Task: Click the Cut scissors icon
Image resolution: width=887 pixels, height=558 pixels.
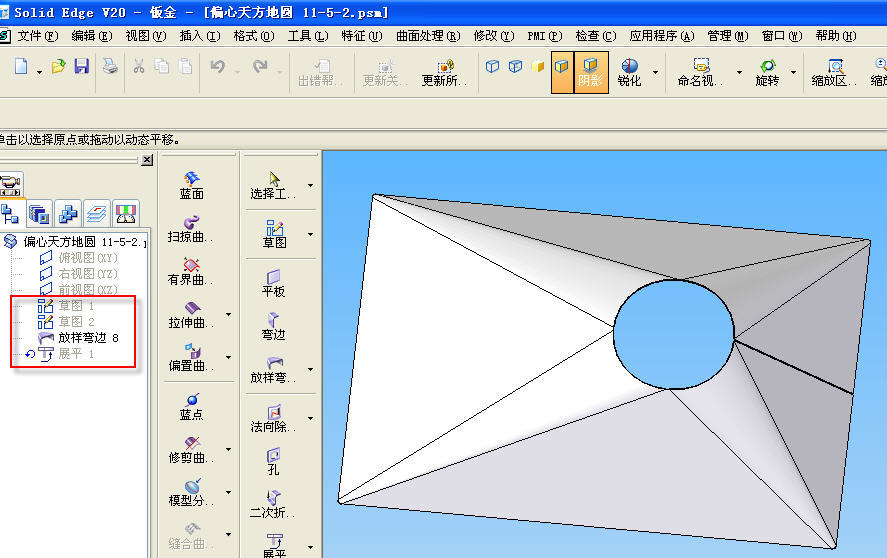Action: [x=139, y=66]
